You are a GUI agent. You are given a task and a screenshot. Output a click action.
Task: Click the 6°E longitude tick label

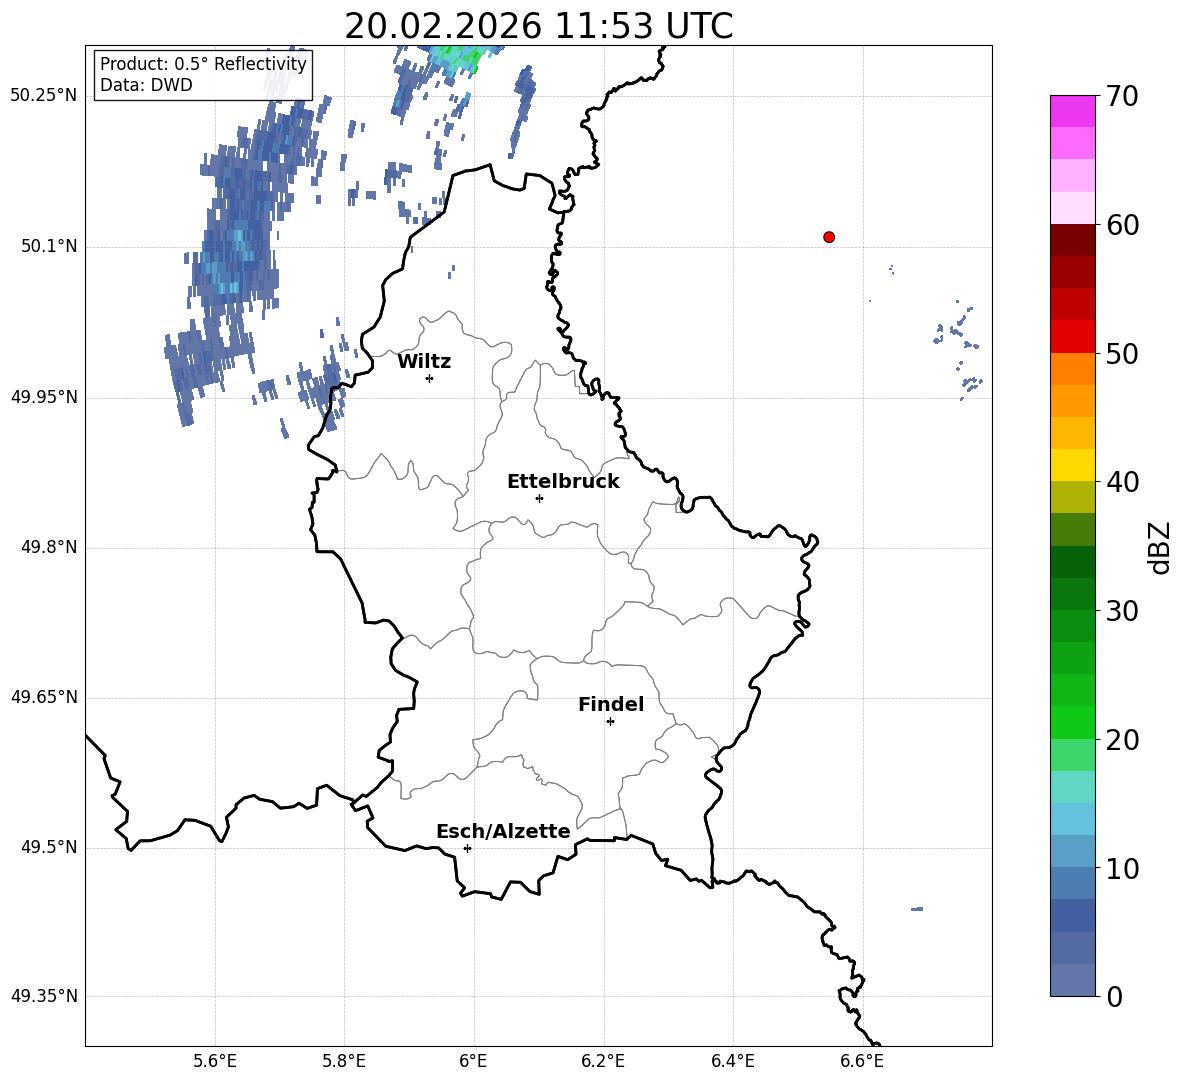(x=473, y=1061)
